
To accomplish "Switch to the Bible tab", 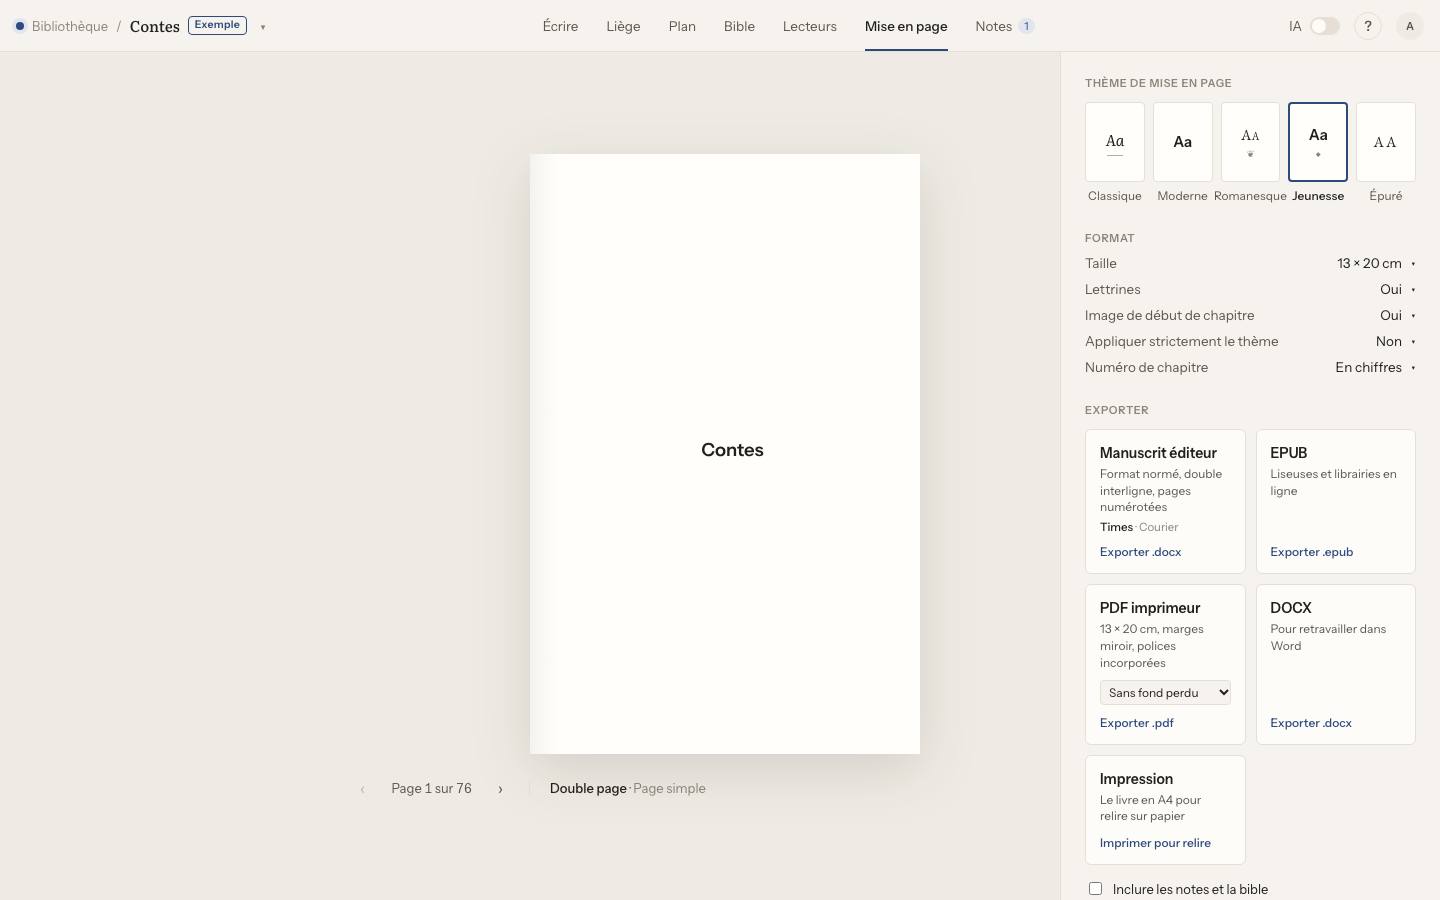I will [739, 26].
